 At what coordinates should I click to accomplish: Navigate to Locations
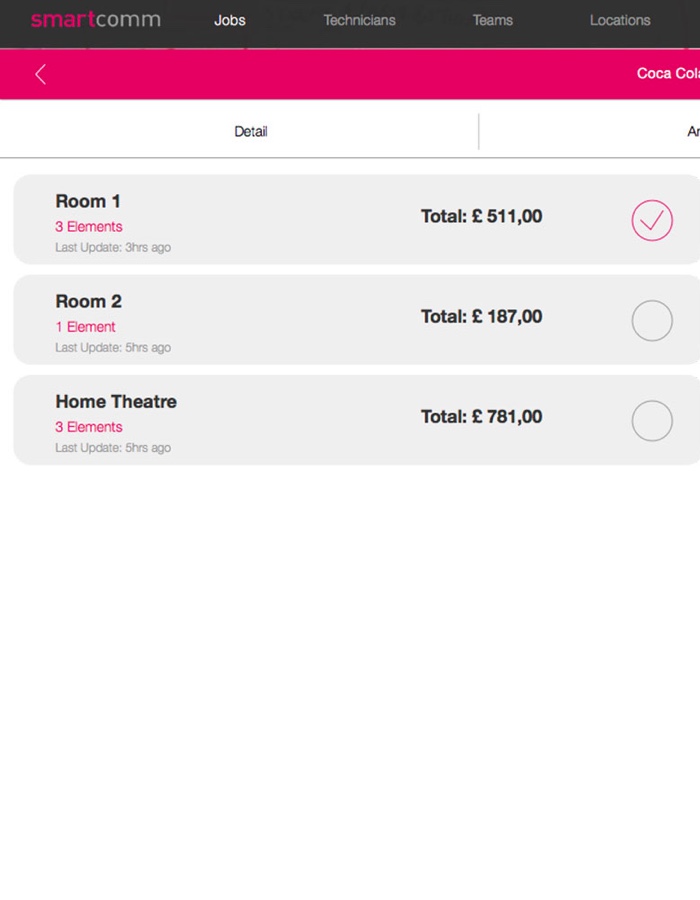coord(620,20)
